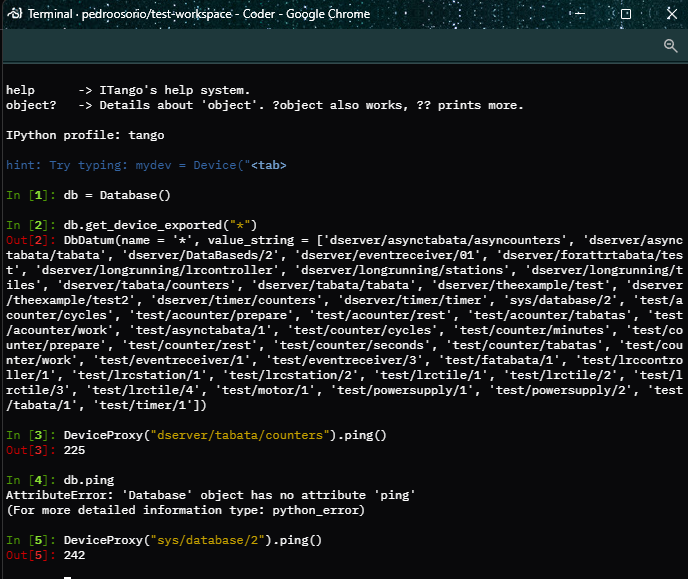Close the Chrome terminal window
Screen dimensions: 688x579
tap(672, 14)
